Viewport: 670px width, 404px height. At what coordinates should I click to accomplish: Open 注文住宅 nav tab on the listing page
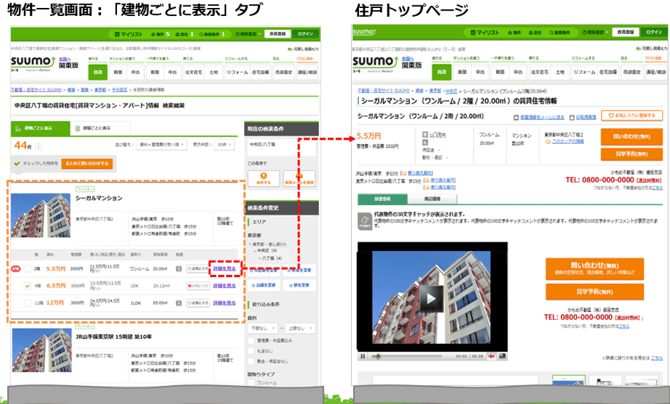click(194, 72)
